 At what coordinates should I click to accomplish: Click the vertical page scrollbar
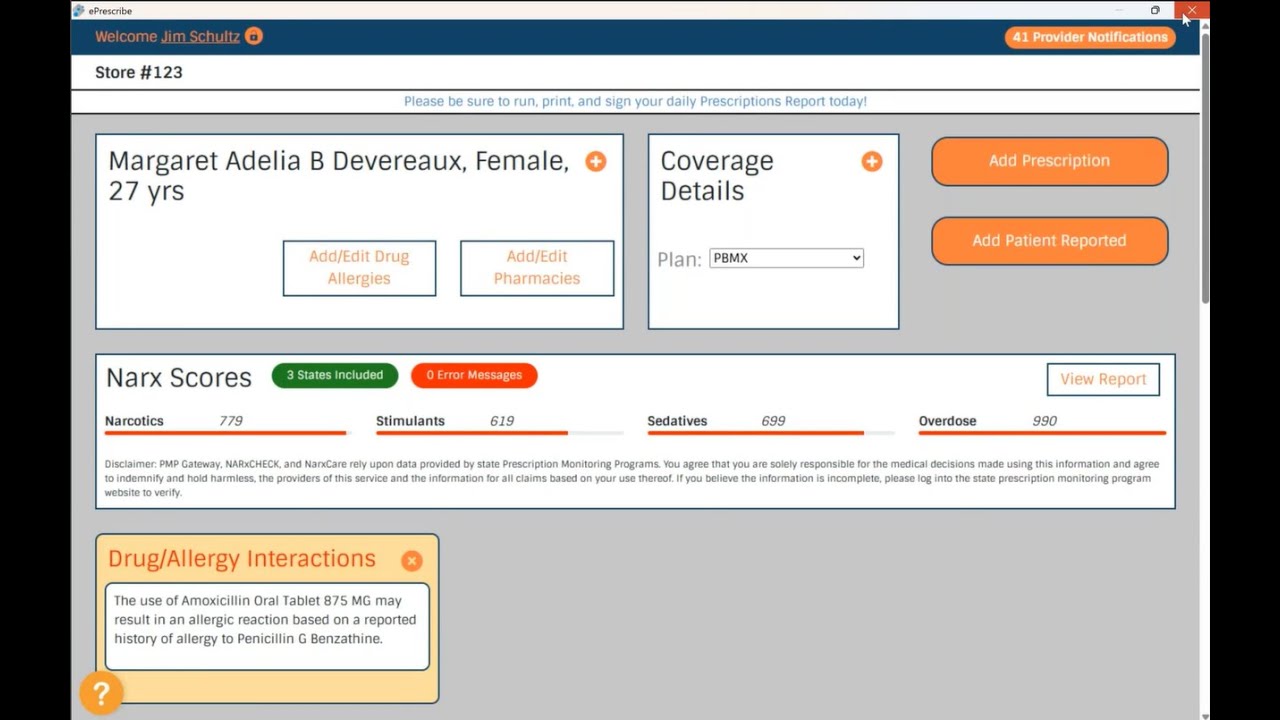tap(1205, 167)
